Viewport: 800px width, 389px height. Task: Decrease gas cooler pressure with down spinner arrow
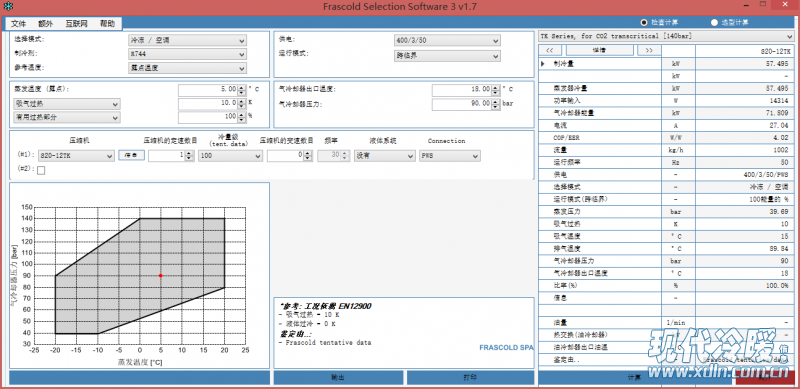(495, 107)
